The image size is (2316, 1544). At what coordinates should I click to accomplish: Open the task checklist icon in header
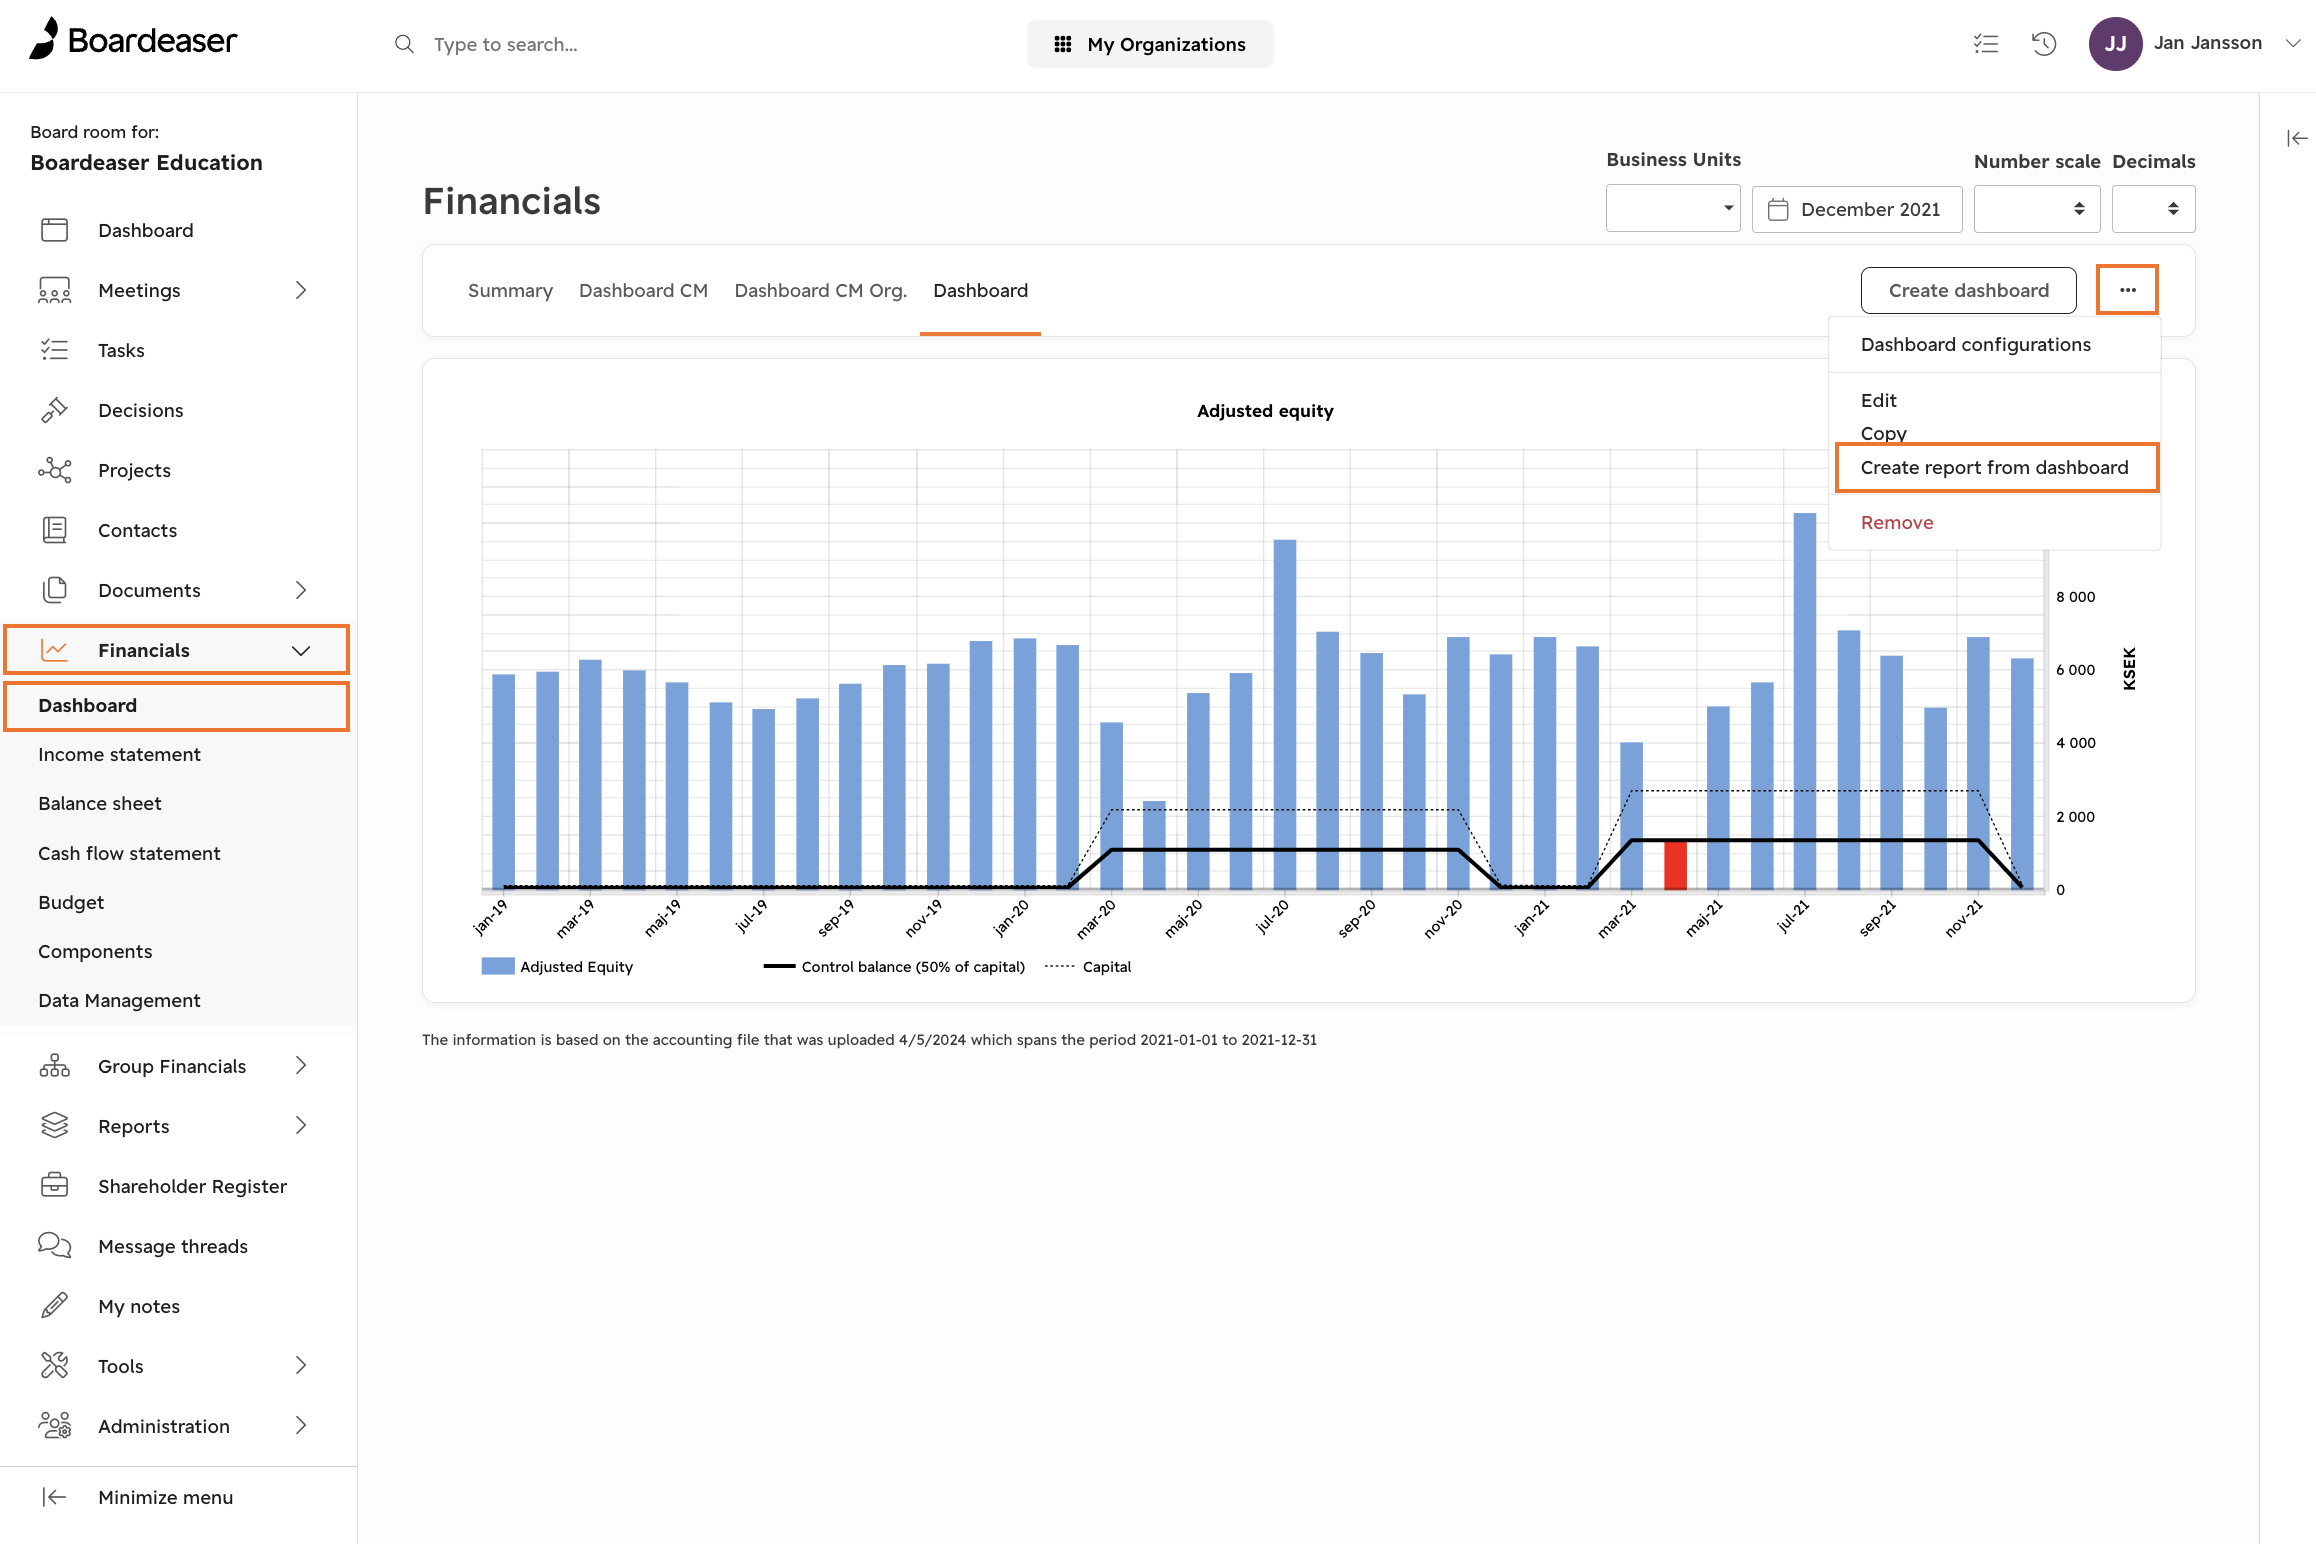(x=1986, y=44)
